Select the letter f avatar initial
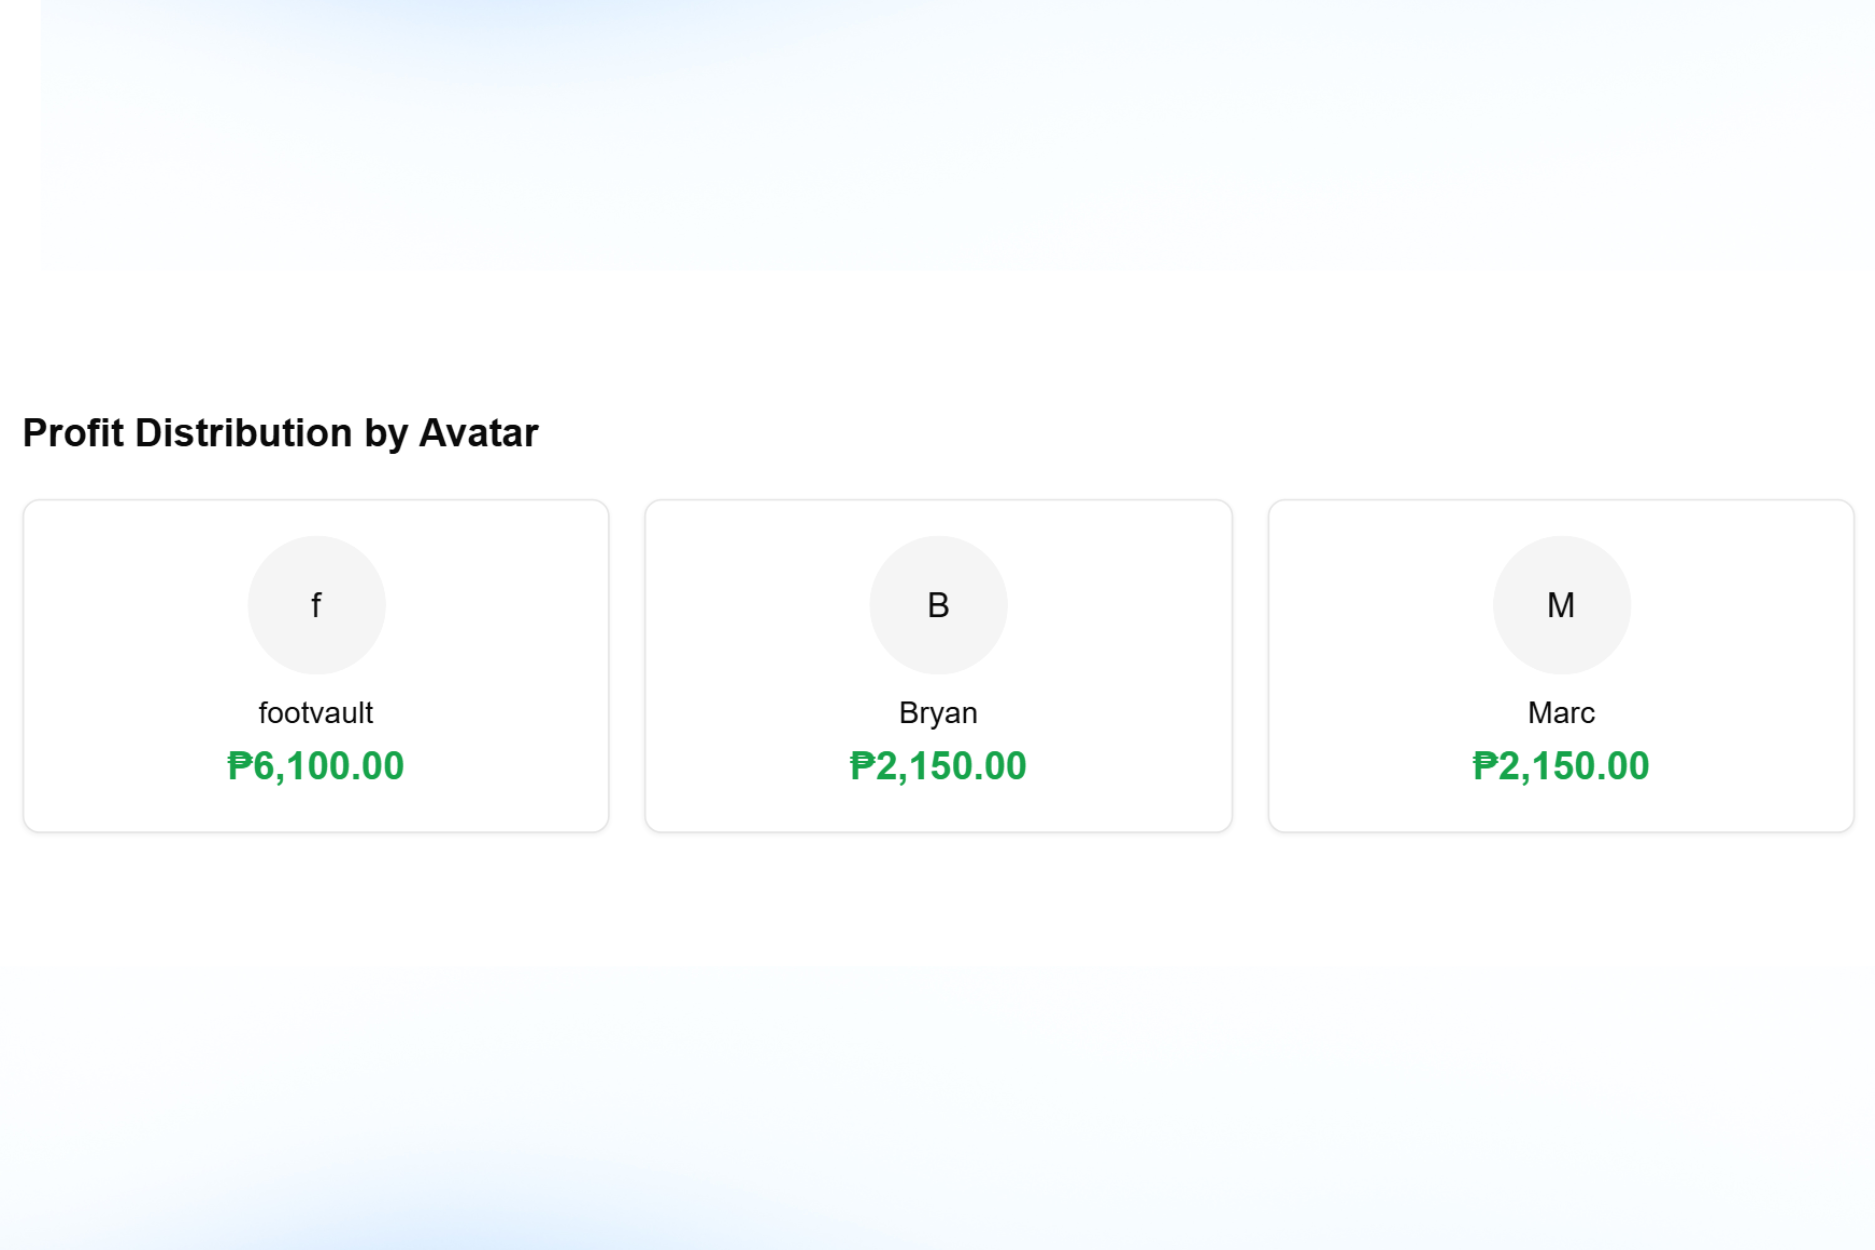Viewport: 1875px width, 1250px height. pyautogui.click(x=316, y=605)
